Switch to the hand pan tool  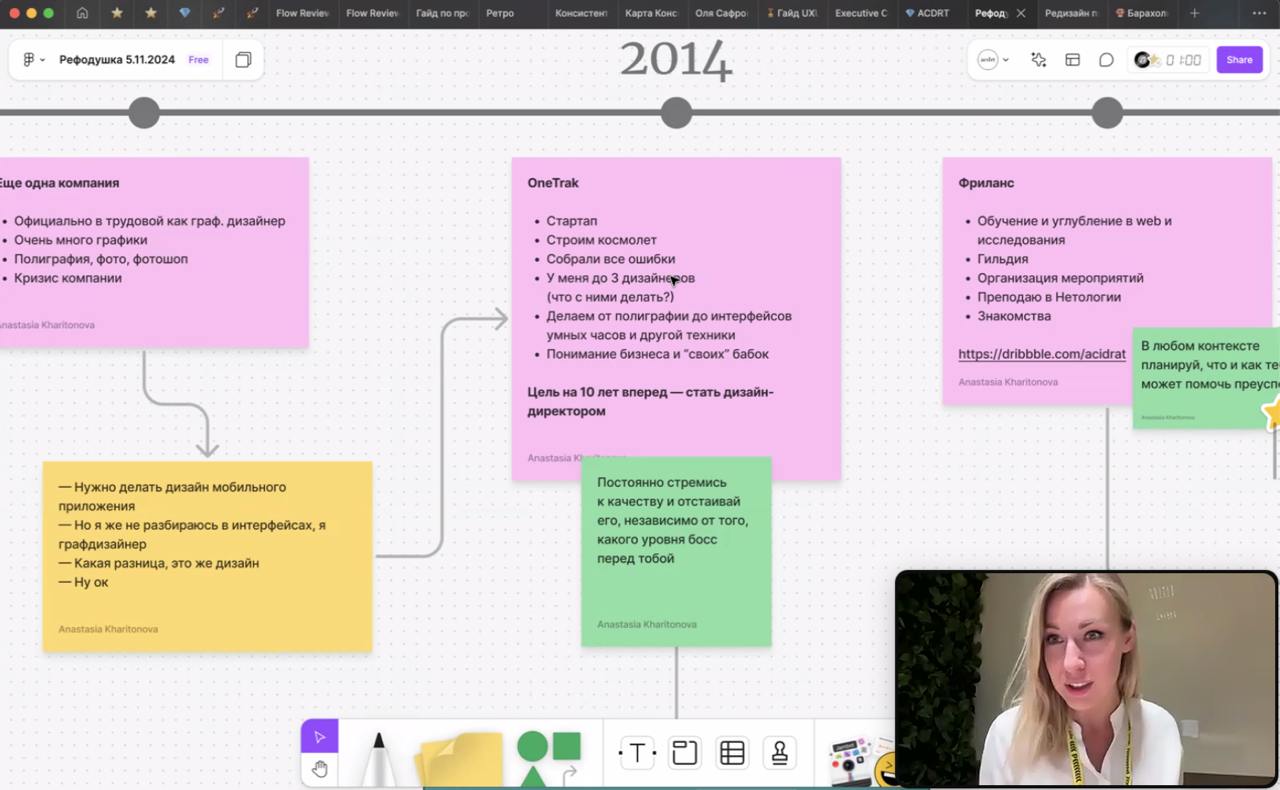320,769
